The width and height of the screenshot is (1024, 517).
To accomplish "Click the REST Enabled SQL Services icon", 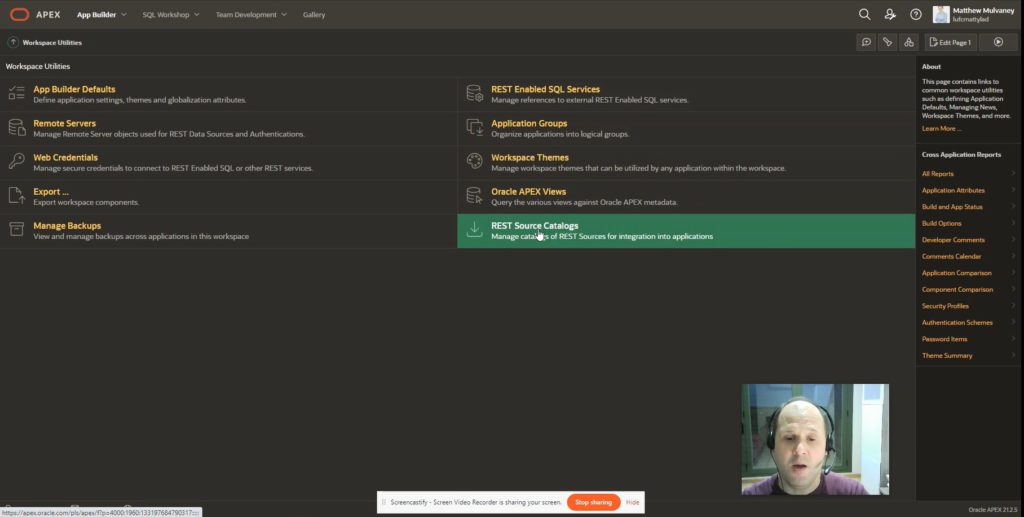I will click(x=474, y=93).
